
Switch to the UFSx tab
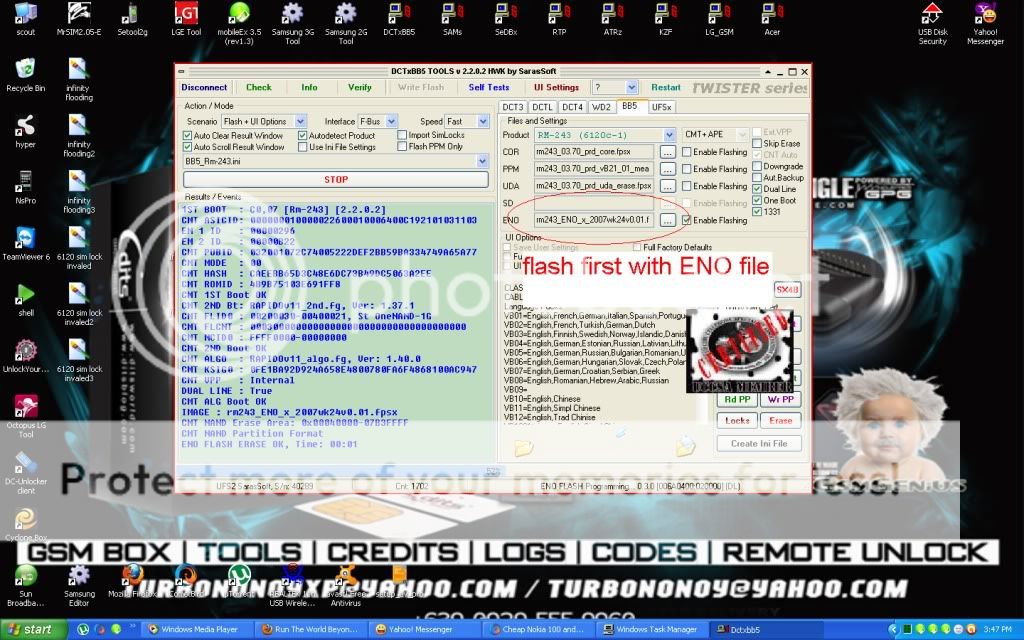coord(661,106)
